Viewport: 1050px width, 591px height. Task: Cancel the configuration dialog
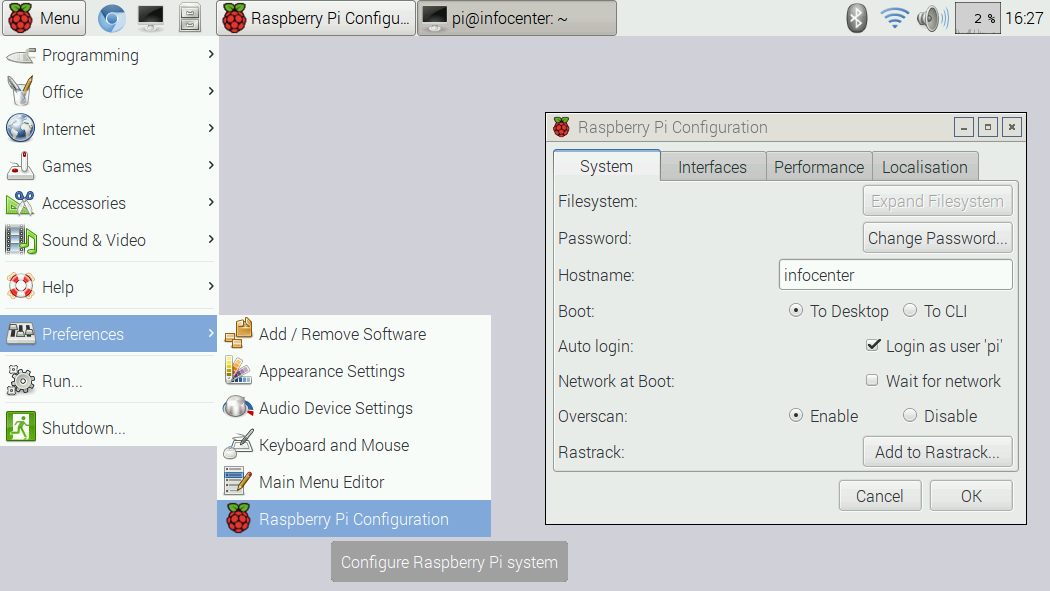point(880,496)
